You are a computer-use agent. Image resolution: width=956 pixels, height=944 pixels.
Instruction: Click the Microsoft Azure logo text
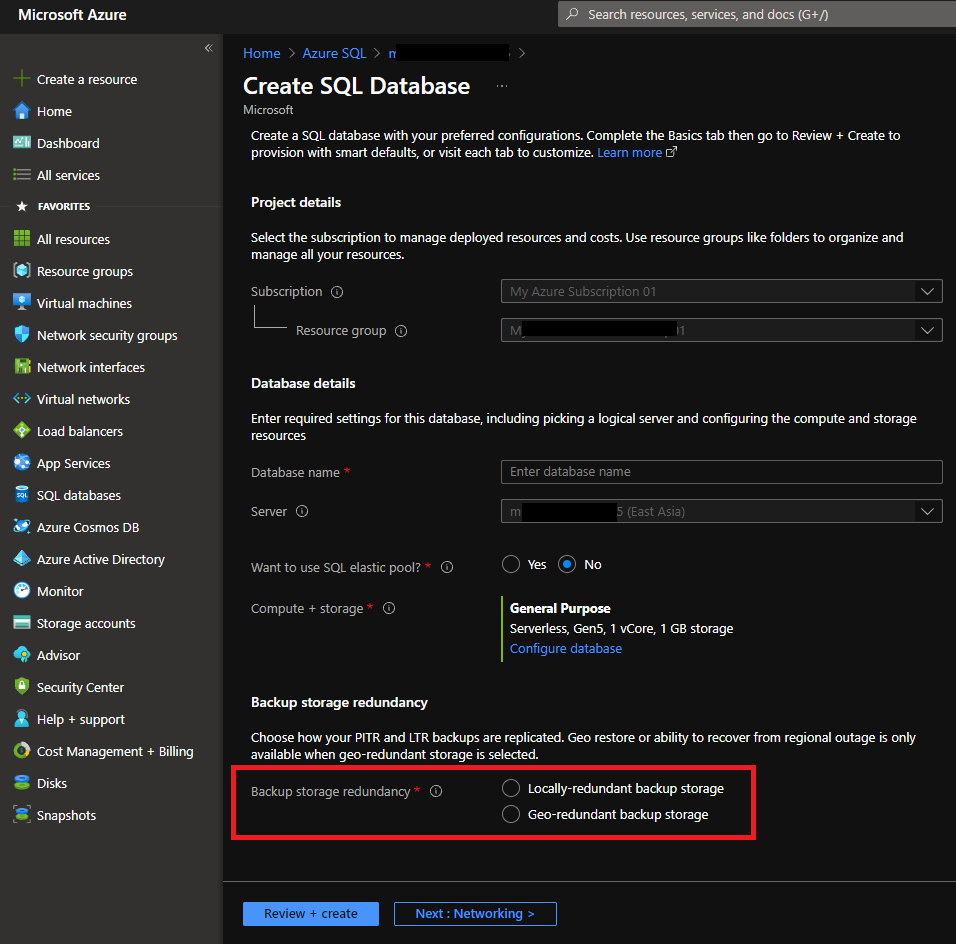coord(72,15)
